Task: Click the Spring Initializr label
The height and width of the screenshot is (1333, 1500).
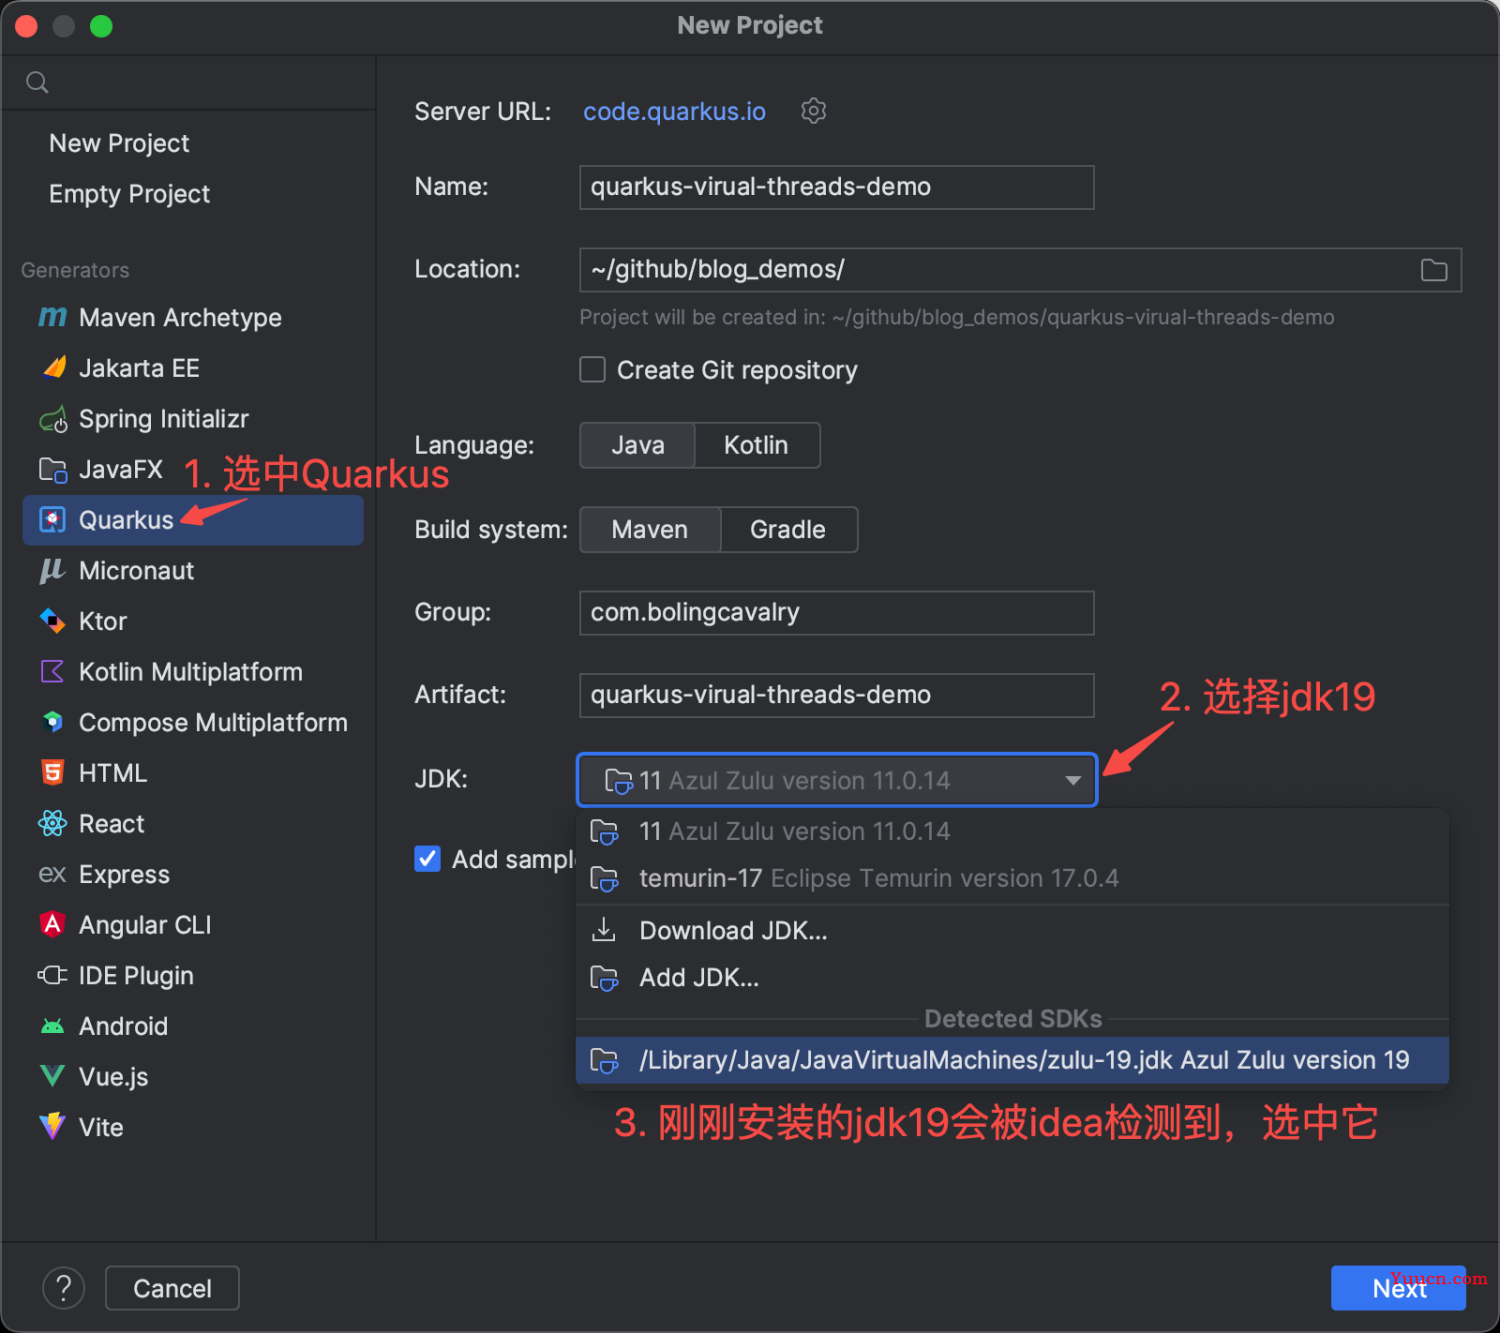Action: click(x=164, y=419)
